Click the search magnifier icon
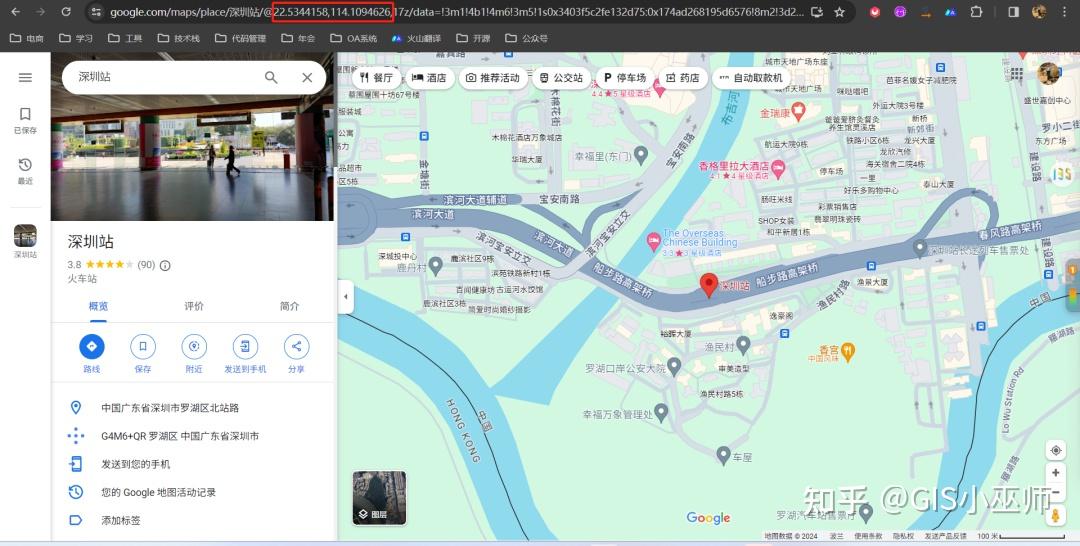 [x=271, y=78]
